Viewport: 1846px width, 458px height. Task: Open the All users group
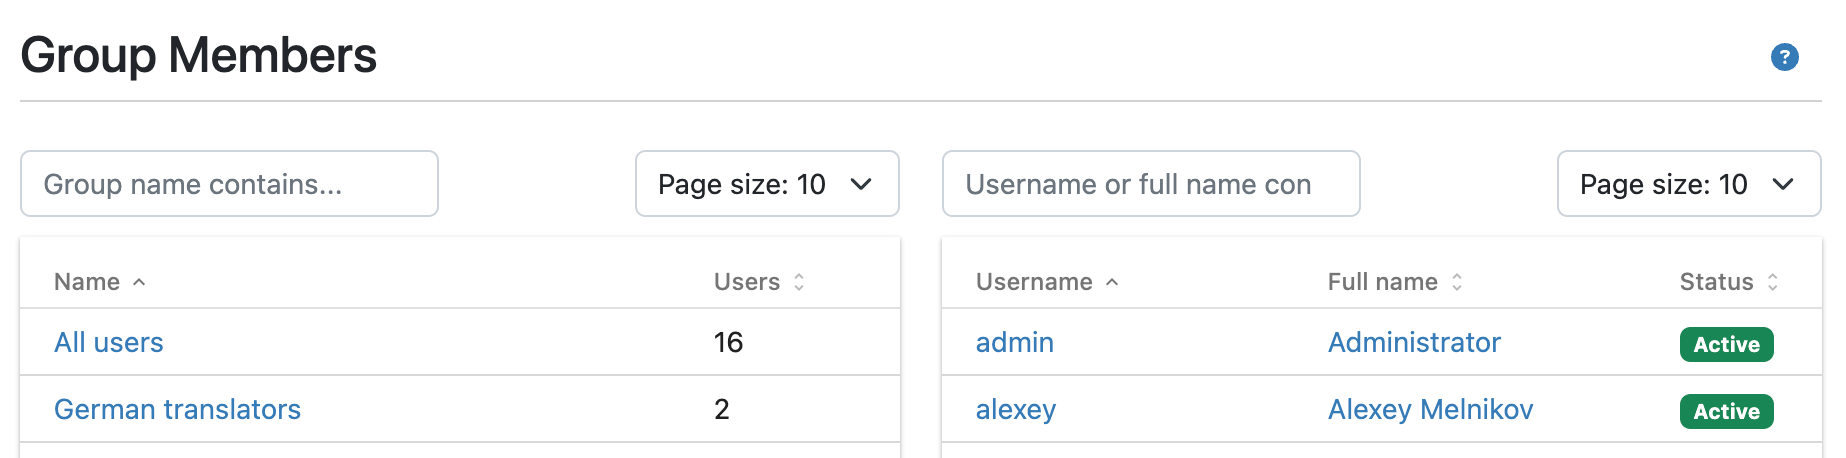coord(109,342)
